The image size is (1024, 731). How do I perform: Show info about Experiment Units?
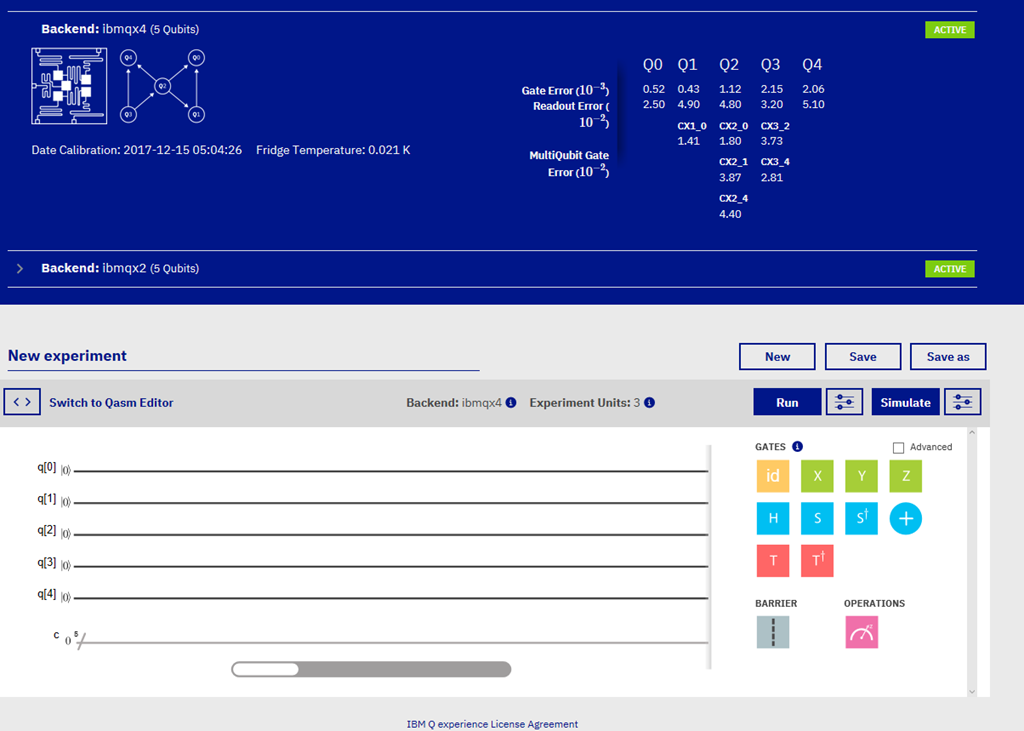coord(649,402)
